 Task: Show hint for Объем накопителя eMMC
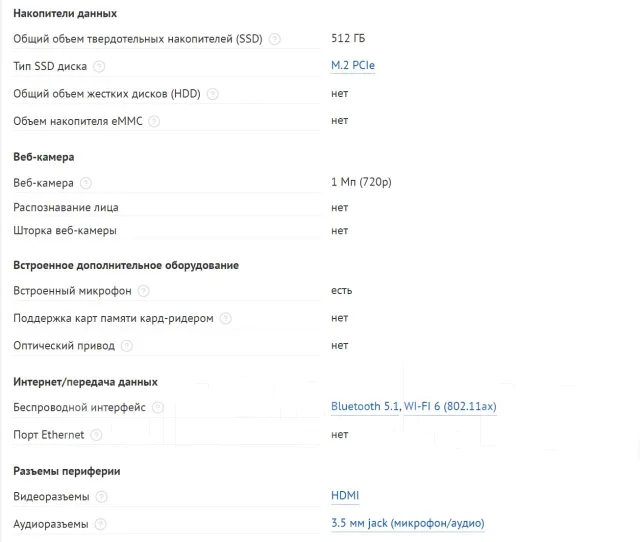154,122
